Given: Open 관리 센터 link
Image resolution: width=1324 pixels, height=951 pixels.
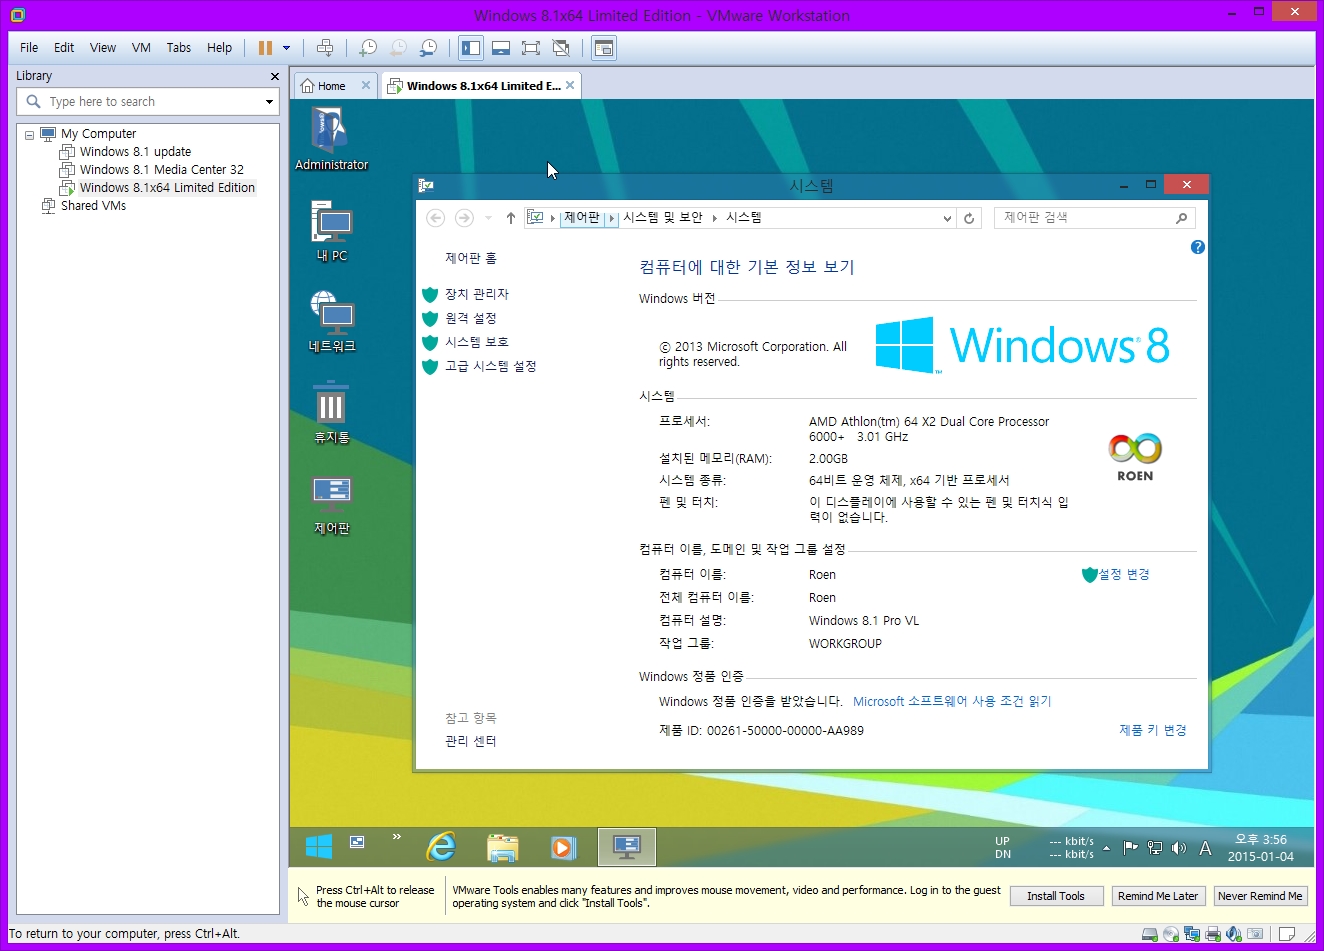Looking at the screenshot, I should (470, 741).
